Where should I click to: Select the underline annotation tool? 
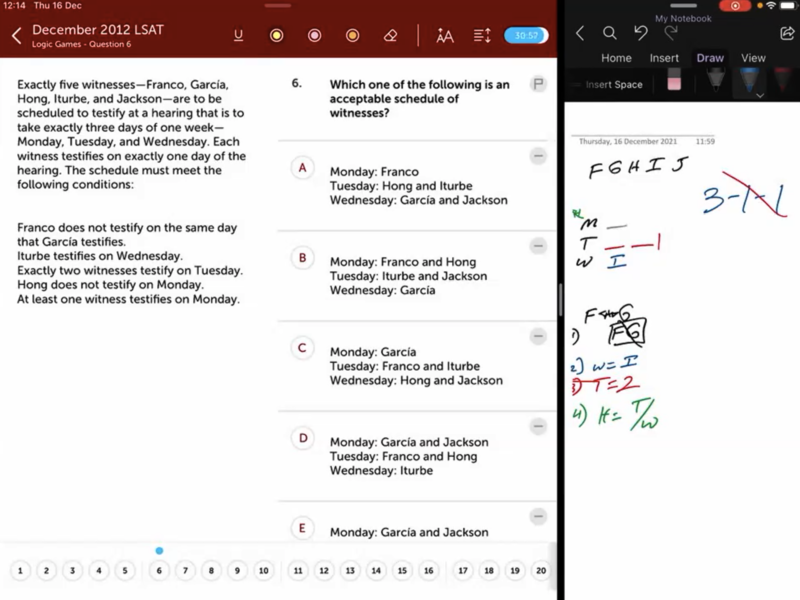(x=238, y=36)
